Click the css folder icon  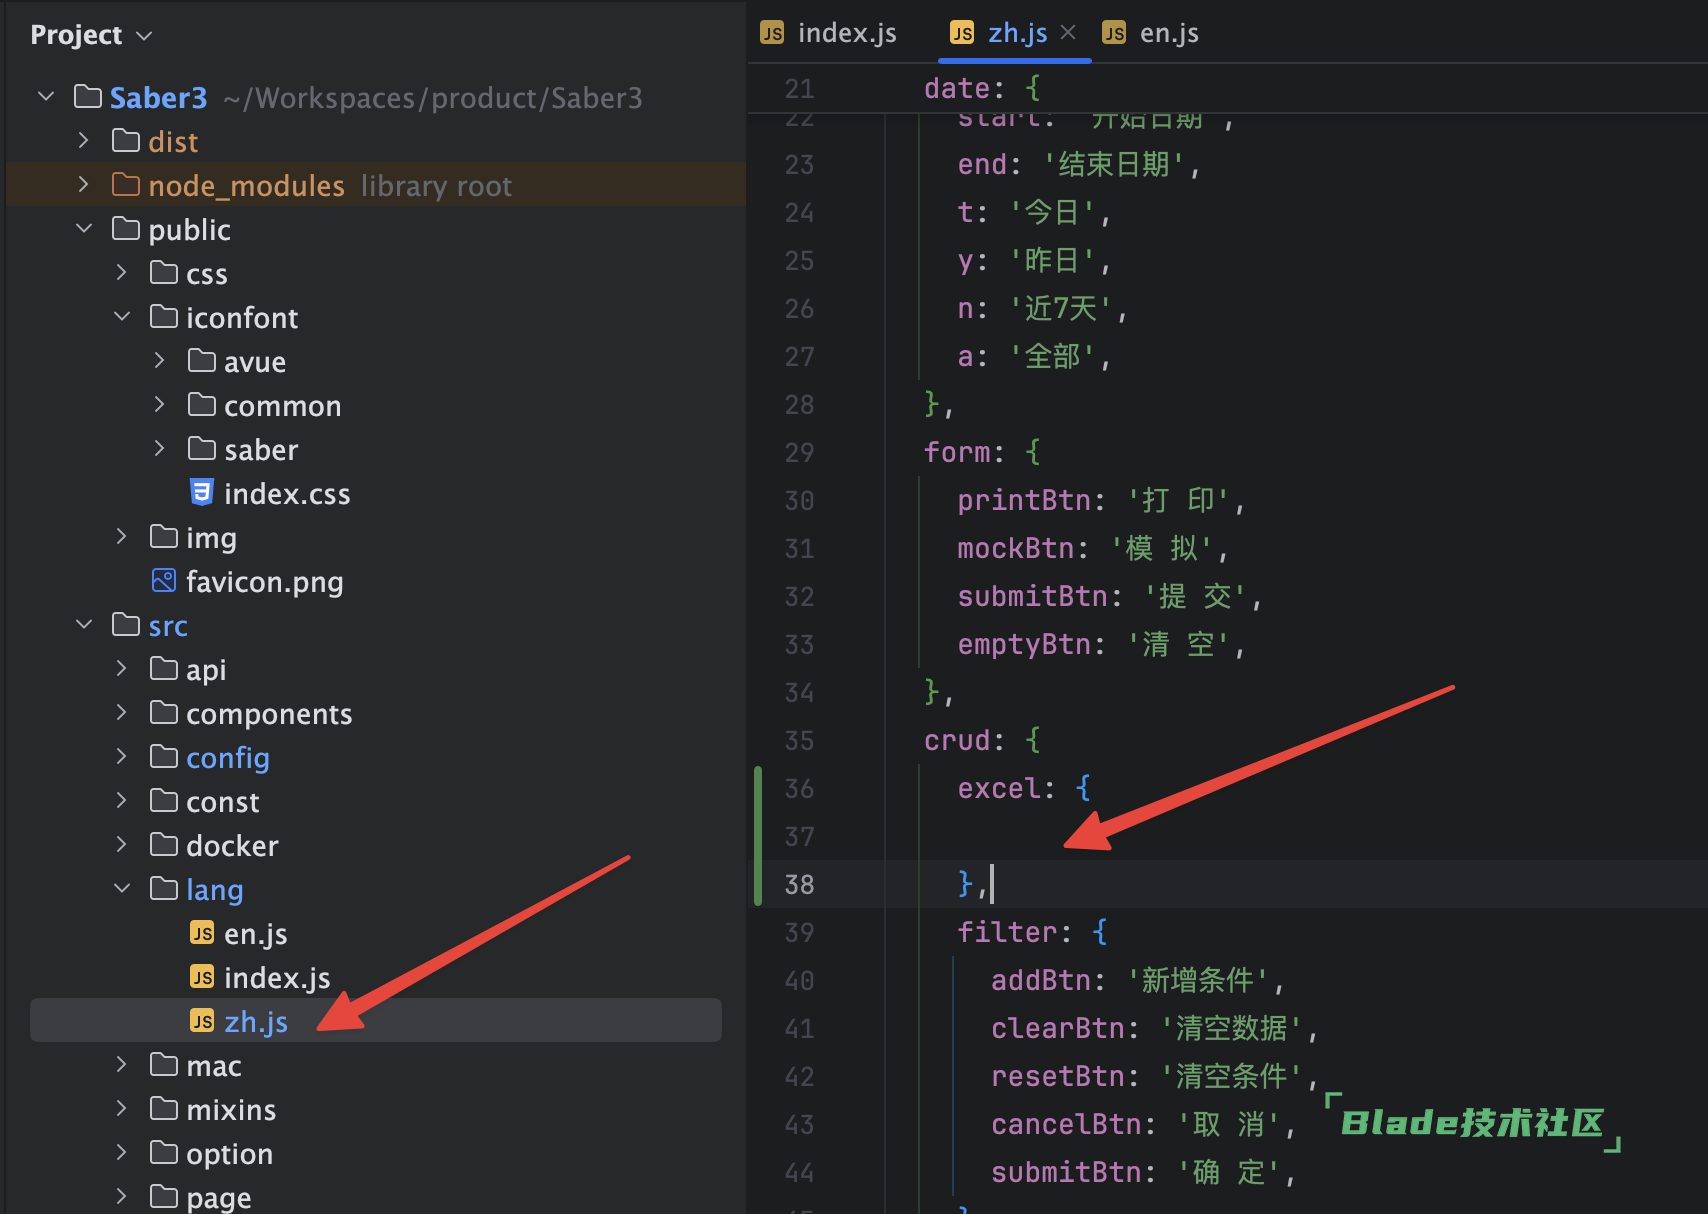coord(164,272)
